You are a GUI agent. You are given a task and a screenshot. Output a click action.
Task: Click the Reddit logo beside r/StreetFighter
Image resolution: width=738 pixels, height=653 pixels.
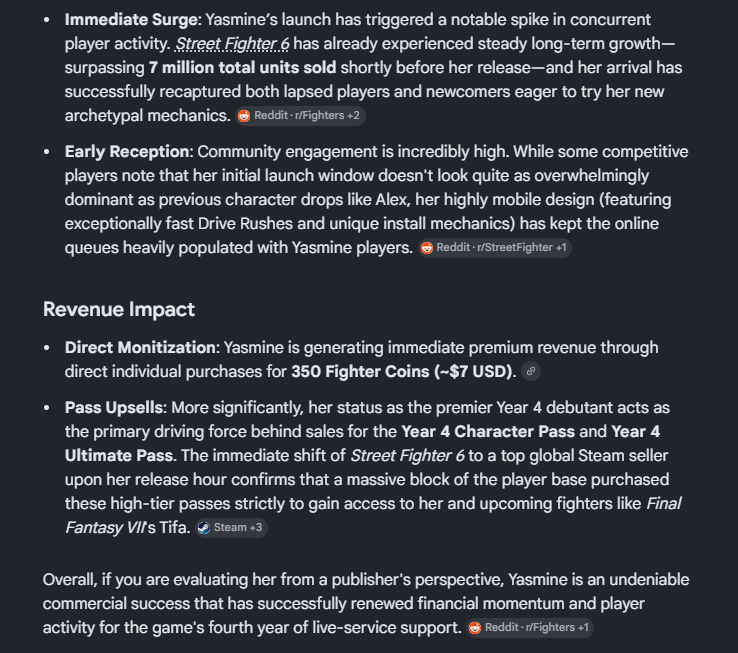coord(427,248)
